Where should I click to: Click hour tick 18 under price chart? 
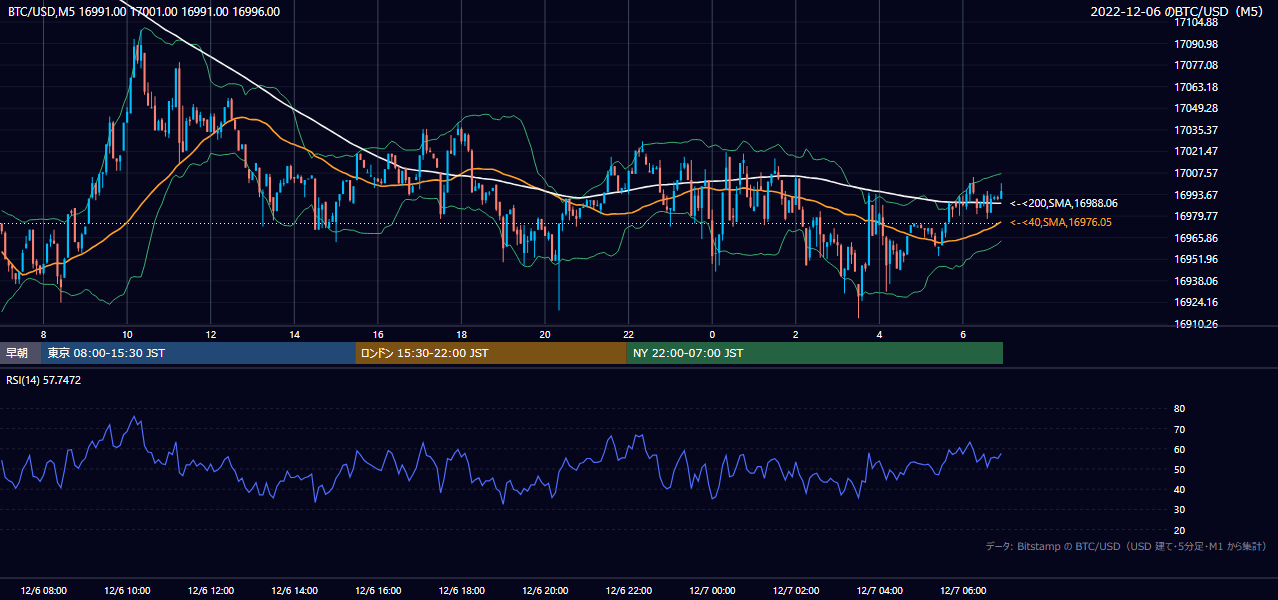[461, 334]
